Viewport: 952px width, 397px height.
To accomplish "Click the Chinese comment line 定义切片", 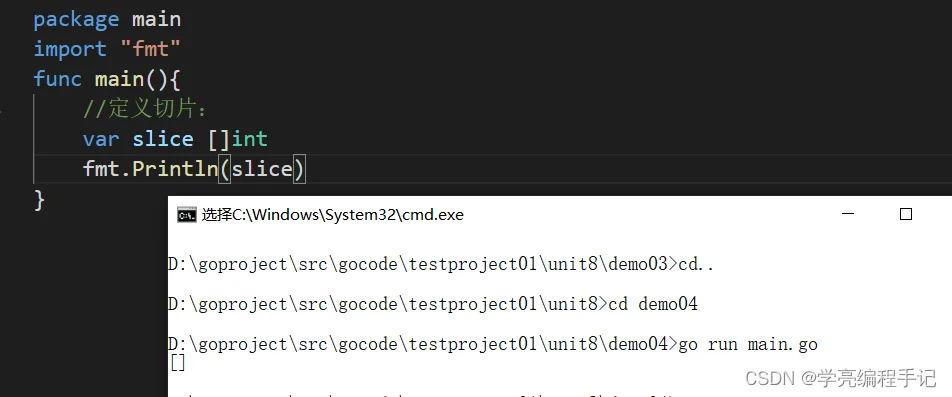I will tap(145, 109).
